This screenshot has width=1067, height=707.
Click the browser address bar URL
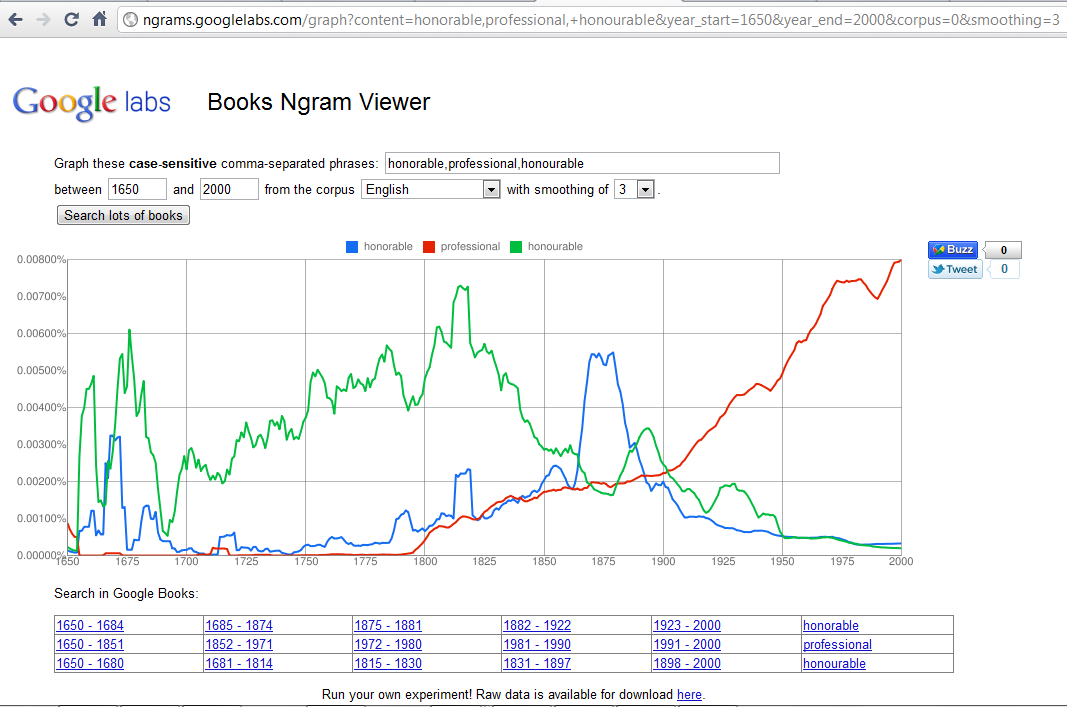click(600, 20)
